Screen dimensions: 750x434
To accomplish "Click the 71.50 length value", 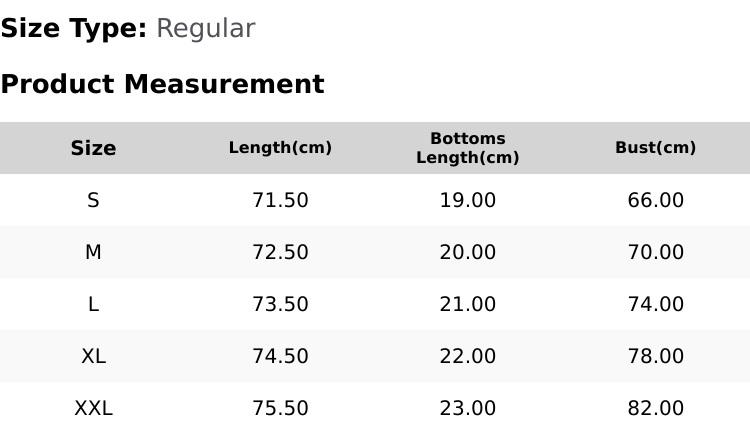I will tap(280, 200).
